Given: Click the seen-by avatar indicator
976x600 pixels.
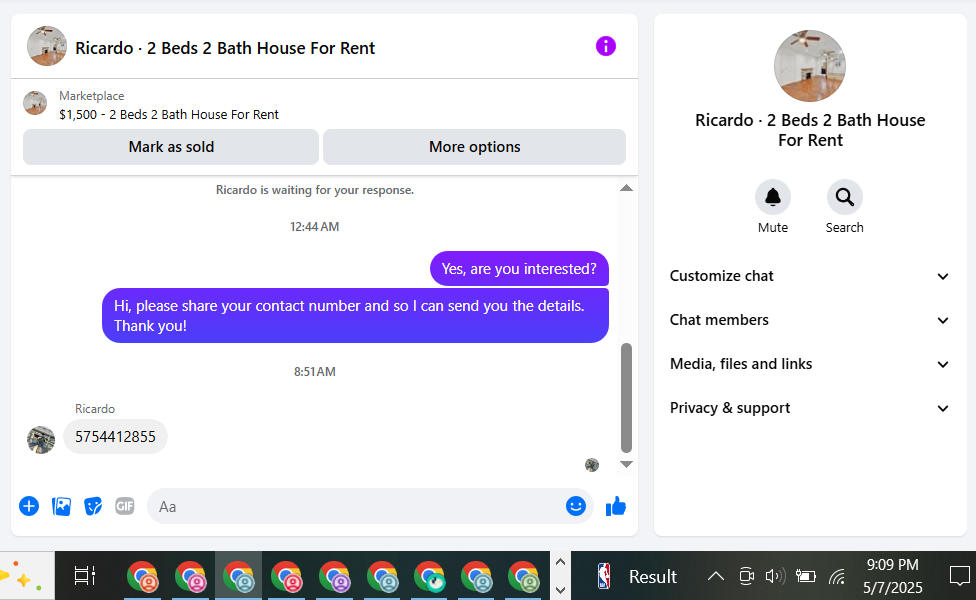Looking at the screenshot, I should tap(592, 465).
